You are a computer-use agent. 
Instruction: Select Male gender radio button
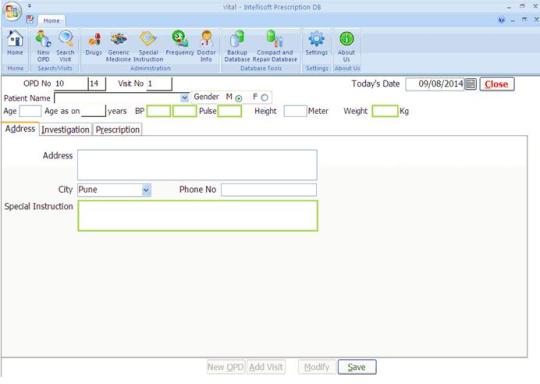[x=238, y=98]
